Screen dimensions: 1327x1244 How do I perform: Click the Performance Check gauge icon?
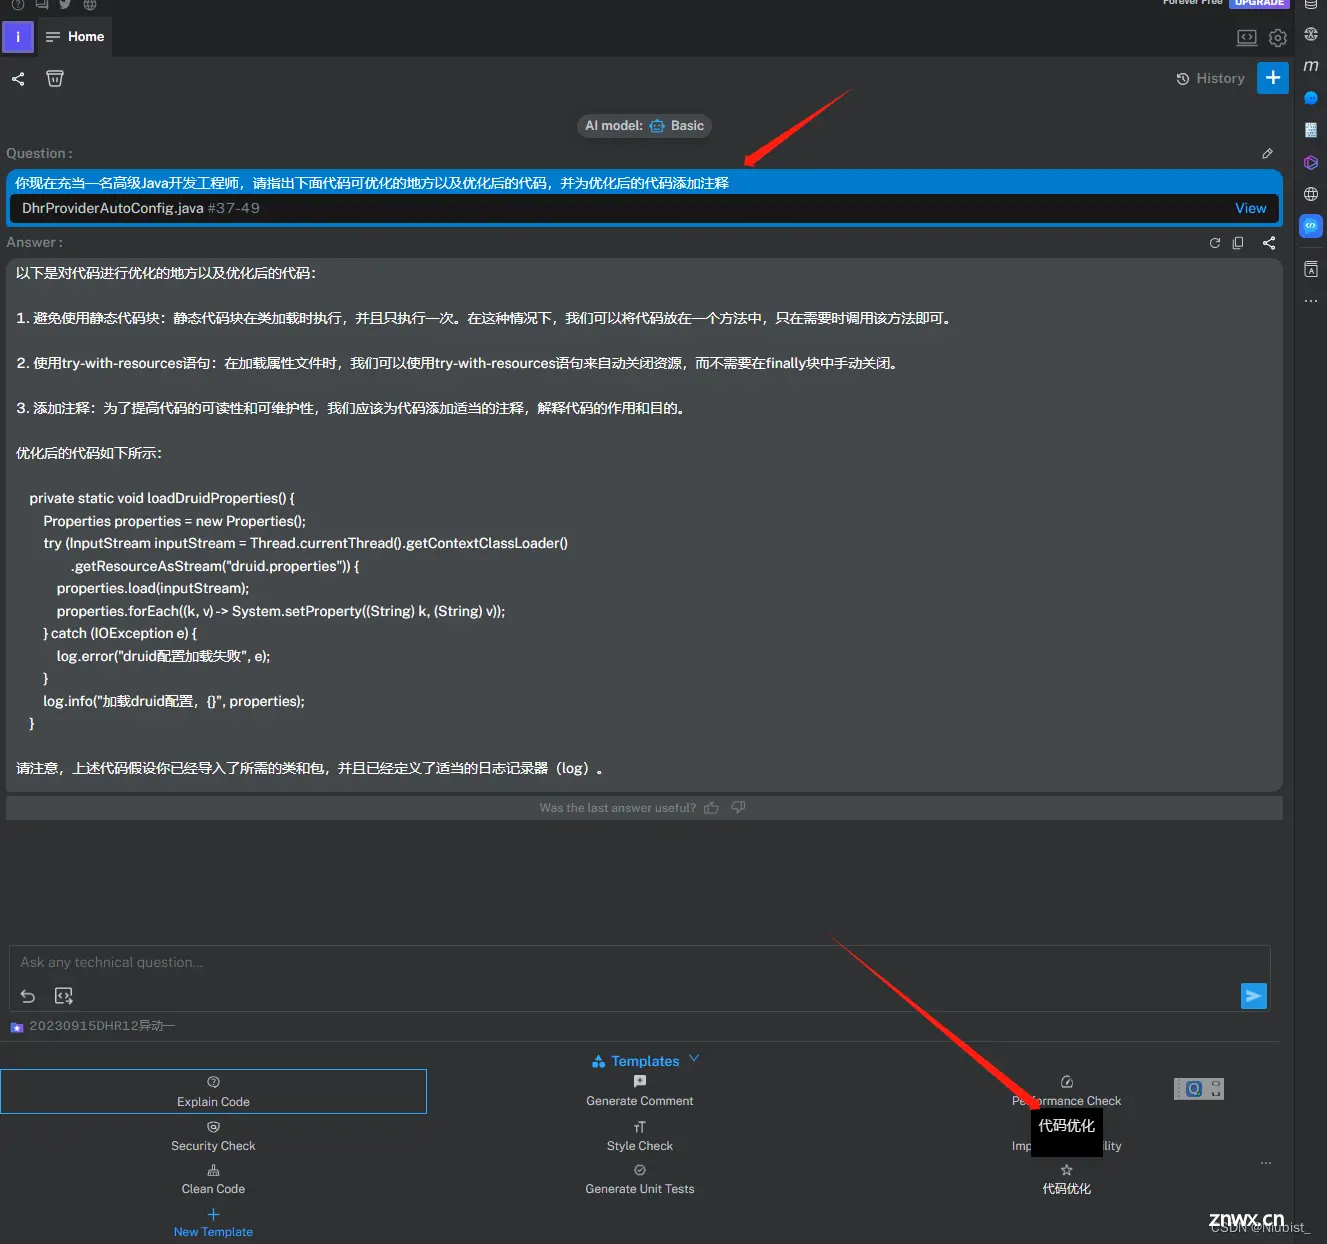(1066, 1082)
